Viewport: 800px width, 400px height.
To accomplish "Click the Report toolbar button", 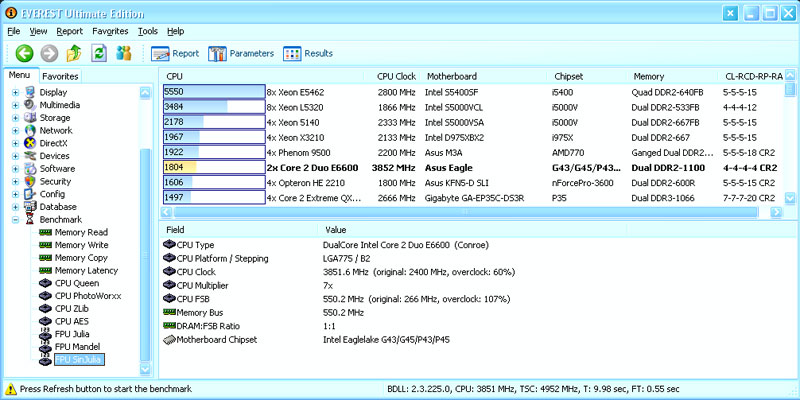I will click(x=175, y=54).
